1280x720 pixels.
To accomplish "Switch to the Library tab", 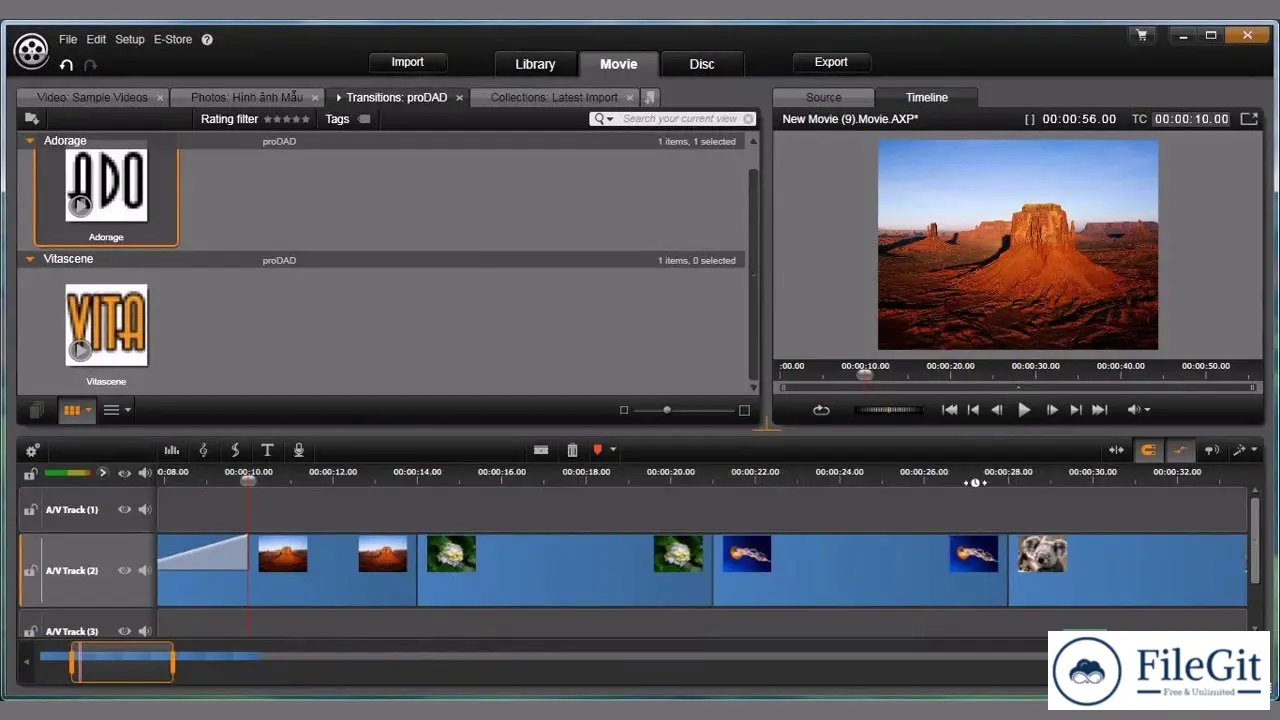I will pos(535,64).
